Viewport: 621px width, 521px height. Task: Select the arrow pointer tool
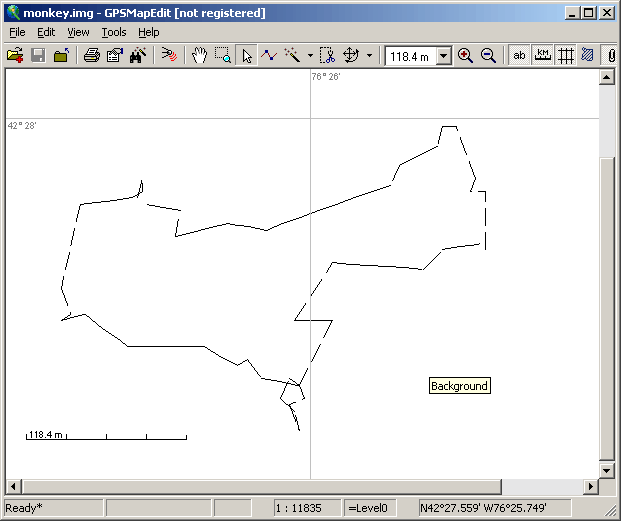click(247, 56)
